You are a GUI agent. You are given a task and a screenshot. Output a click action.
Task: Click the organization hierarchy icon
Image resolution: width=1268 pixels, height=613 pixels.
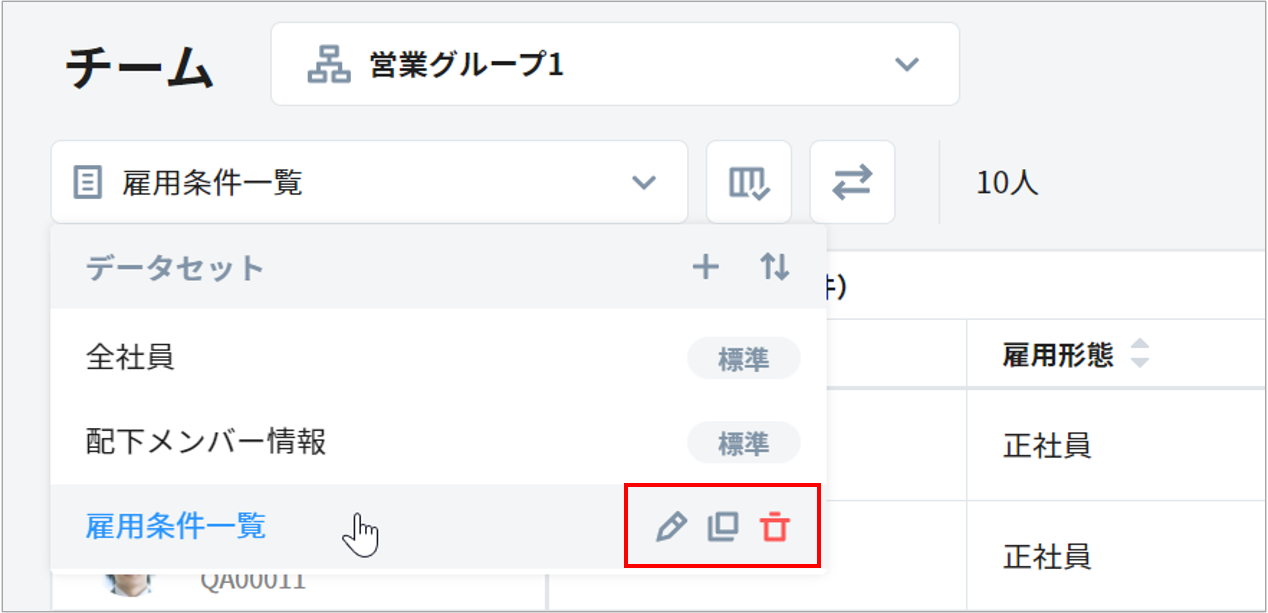(x=328, y=66)
